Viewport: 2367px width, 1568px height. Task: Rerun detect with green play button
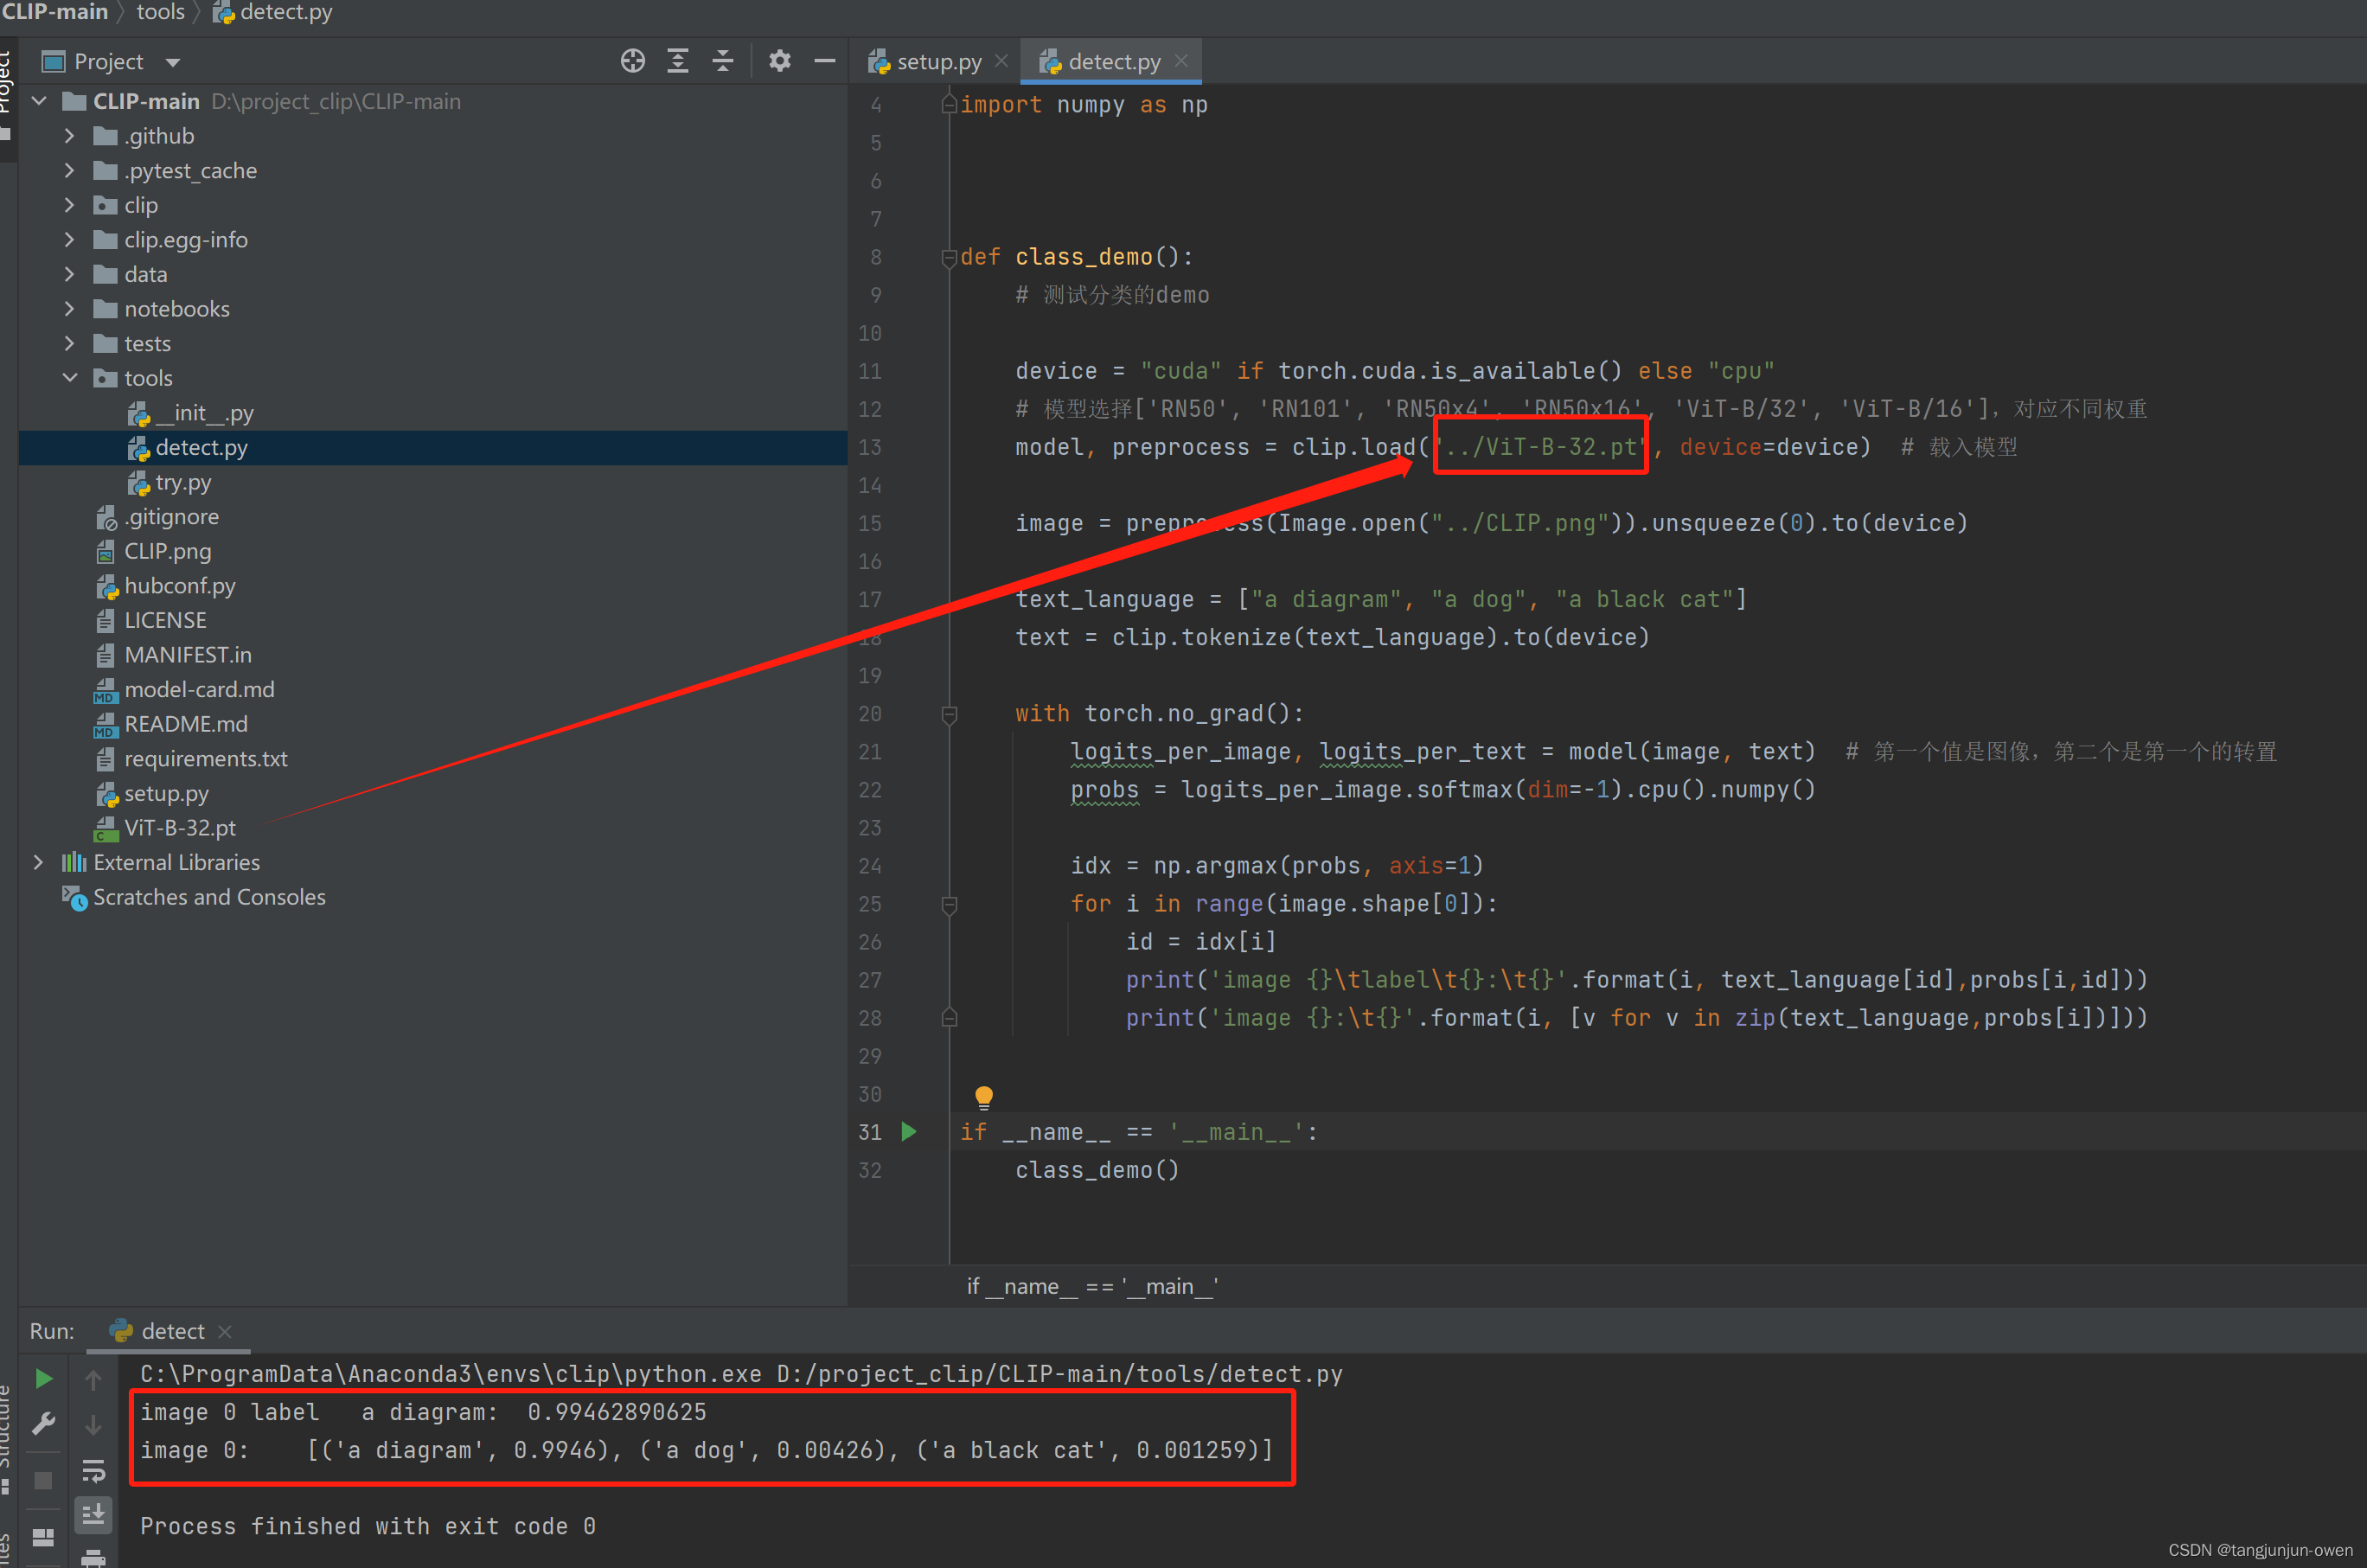43,1379
